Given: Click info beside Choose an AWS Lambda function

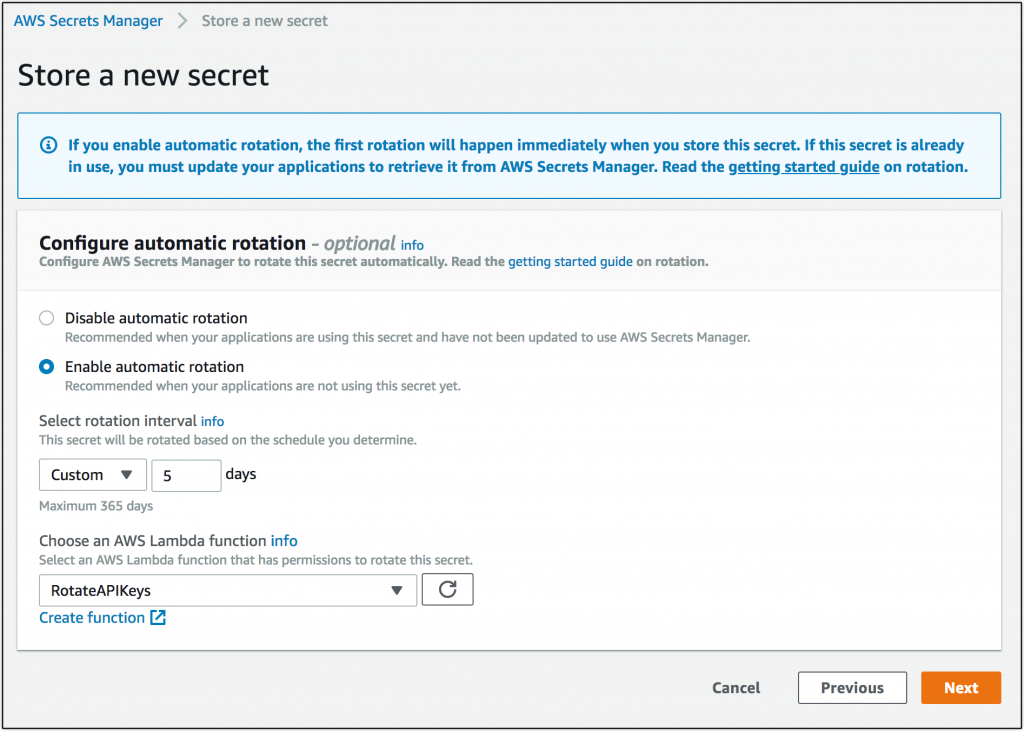Looking at the screenshot, I should pyautogui.click(x=283, y=540).
